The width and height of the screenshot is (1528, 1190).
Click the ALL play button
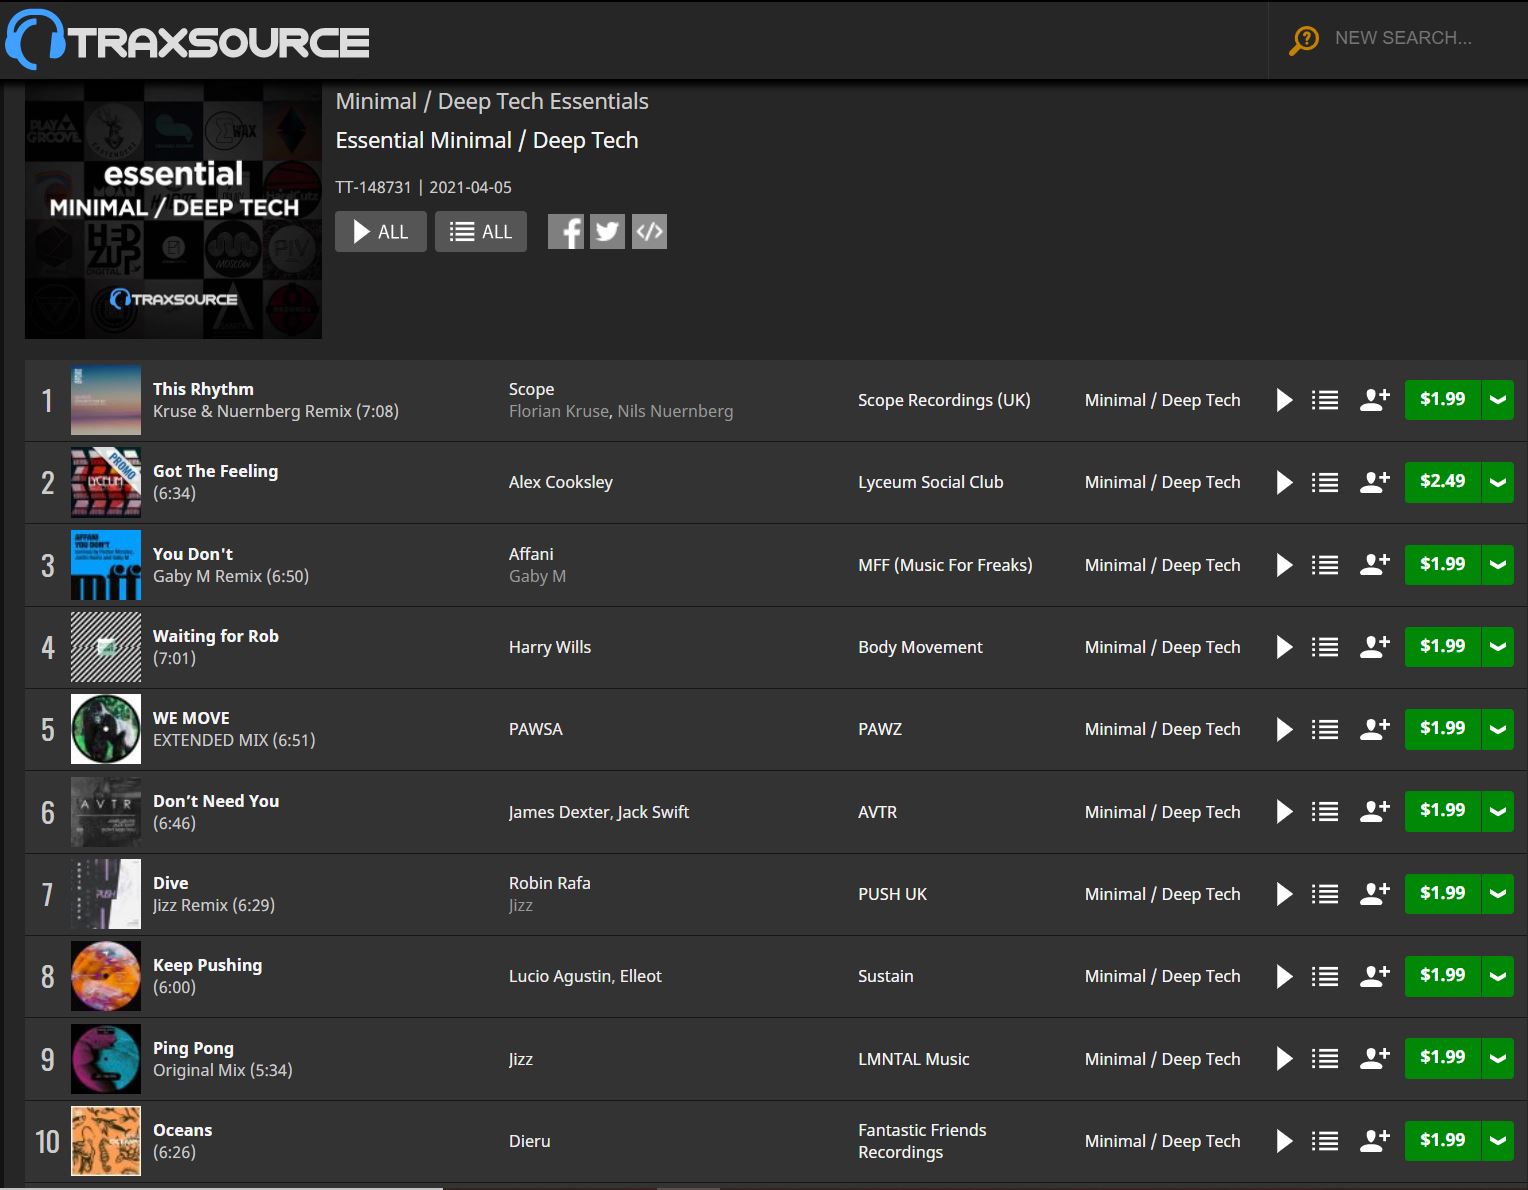(x=380, y=231)
